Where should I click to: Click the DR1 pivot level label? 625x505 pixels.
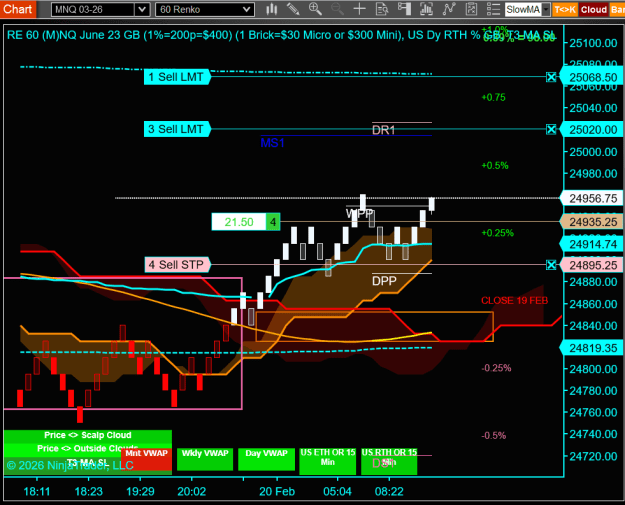pos(383,130)
